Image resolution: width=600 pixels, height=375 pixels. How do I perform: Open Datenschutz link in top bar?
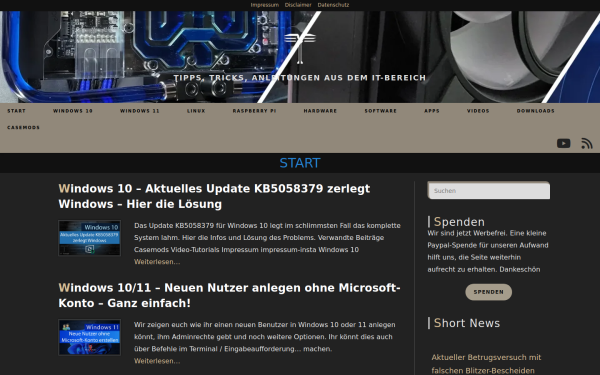(x=333, y=5)
